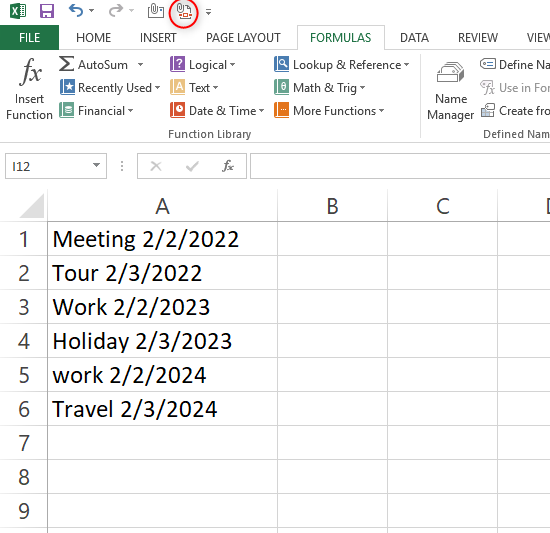Open the Lookup & Reference functions list
This screenshot has width=550, height=533.
[342, 65]
